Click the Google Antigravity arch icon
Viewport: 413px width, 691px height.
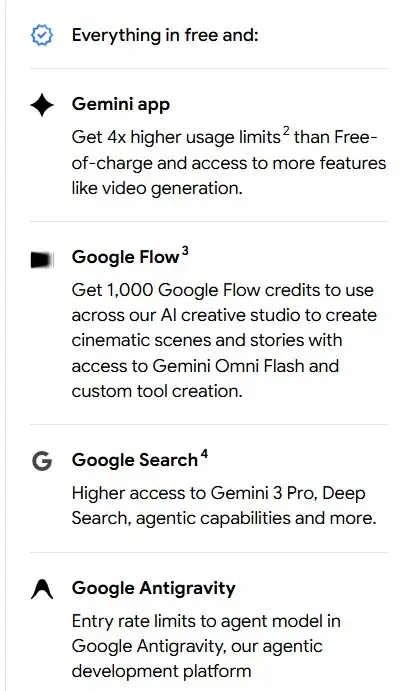click(x=42, y=589)
